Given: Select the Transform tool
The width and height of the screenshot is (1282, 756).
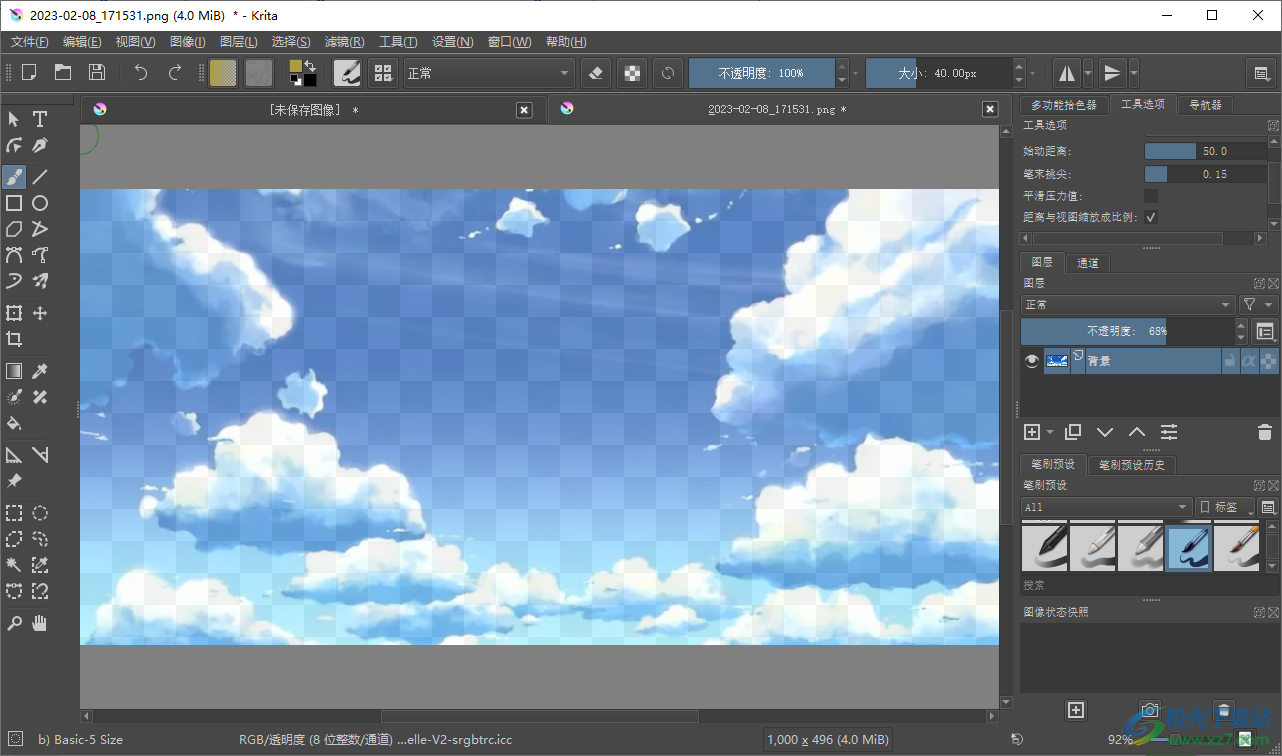Looking at the screenshot, I should pyautogui.click(x=14, y=313).
